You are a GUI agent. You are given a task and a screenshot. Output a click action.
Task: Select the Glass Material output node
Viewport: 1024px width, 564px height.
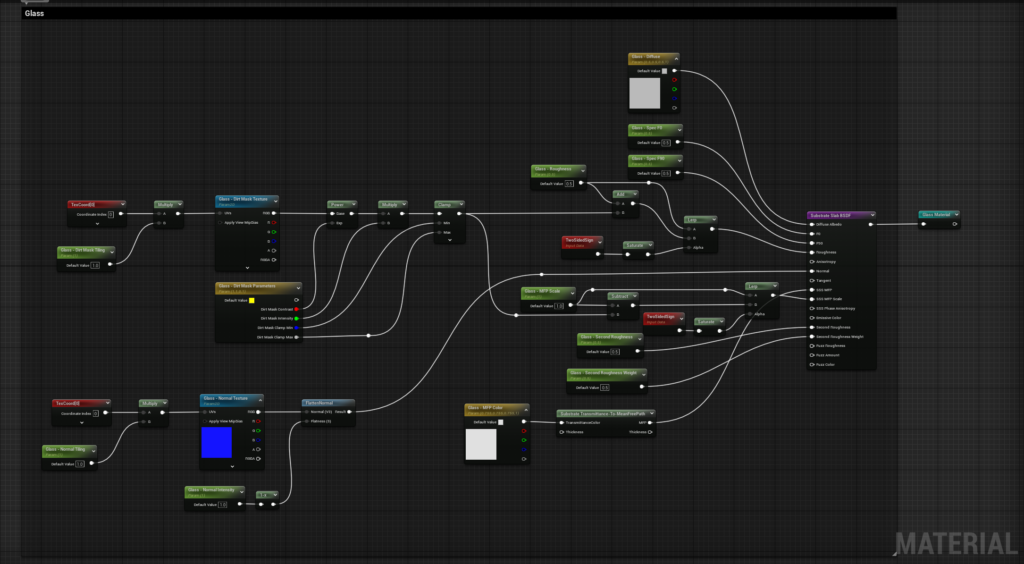click(937, 214)
